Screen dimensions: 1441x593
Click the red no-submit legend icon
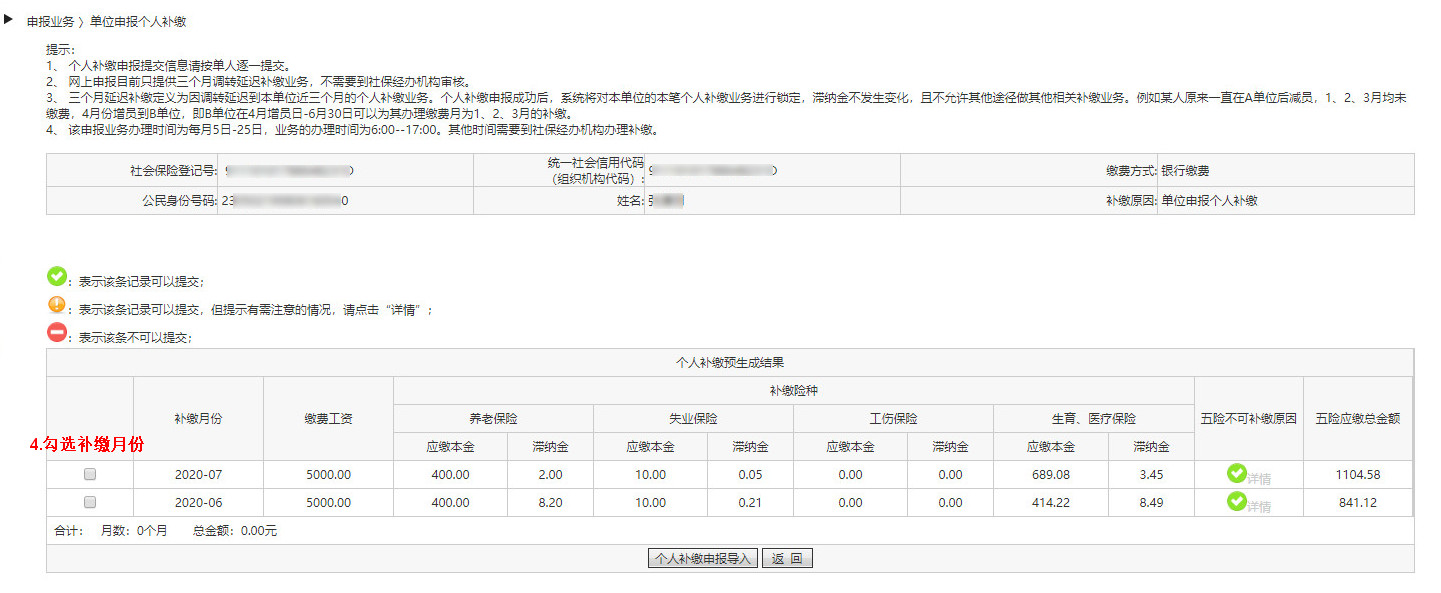pos(57,333)
